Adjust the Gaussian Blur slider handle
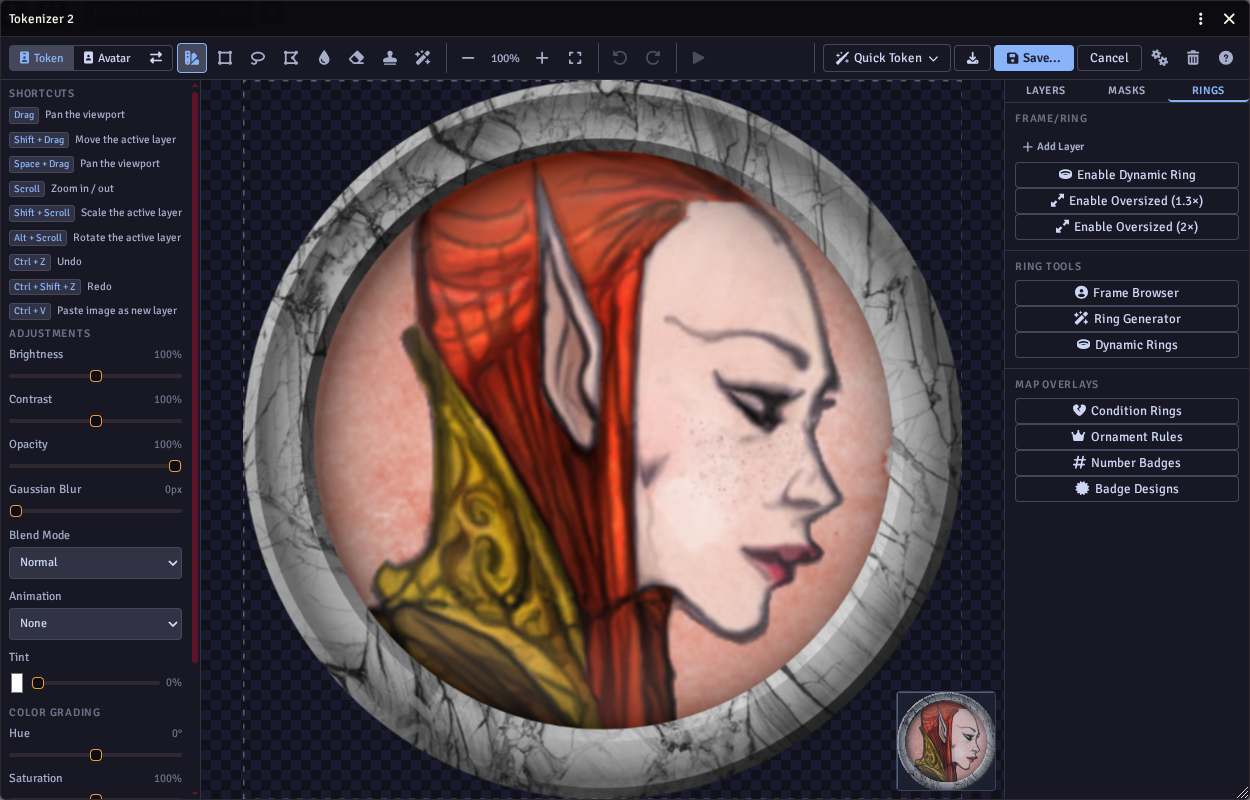The width and height of the screenshot is (1250, 800). coord(16,511)
